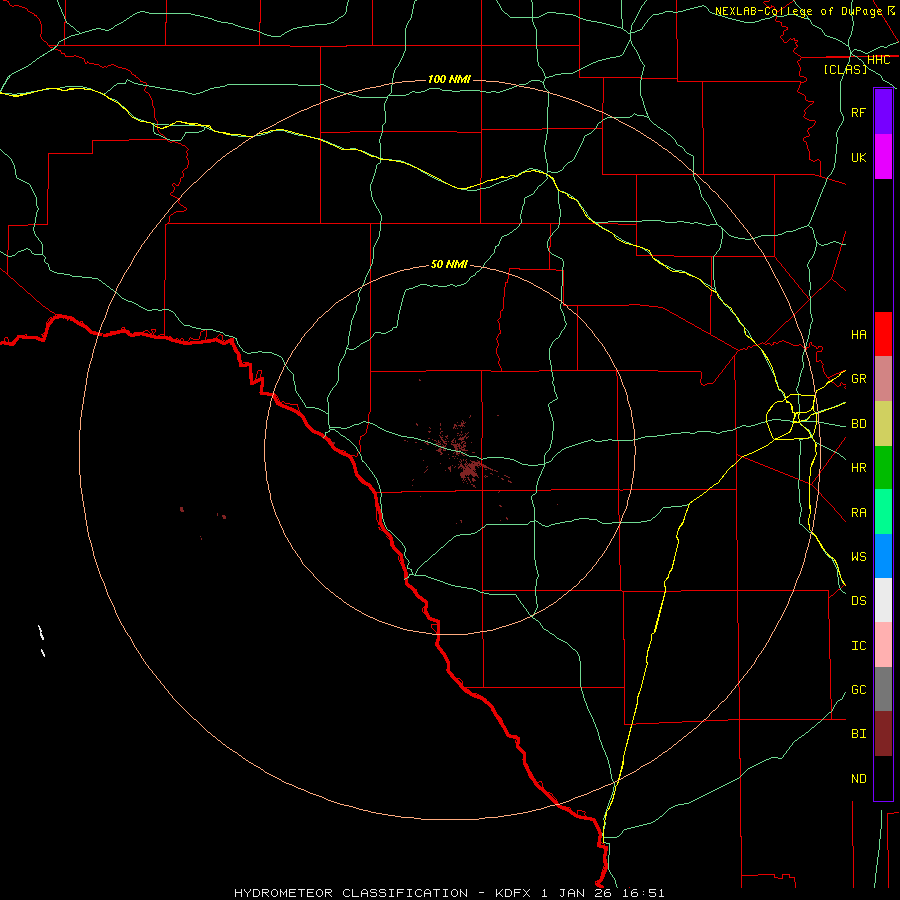
Task: Select the gray GC legend swatch
Action: coord(883,689)
